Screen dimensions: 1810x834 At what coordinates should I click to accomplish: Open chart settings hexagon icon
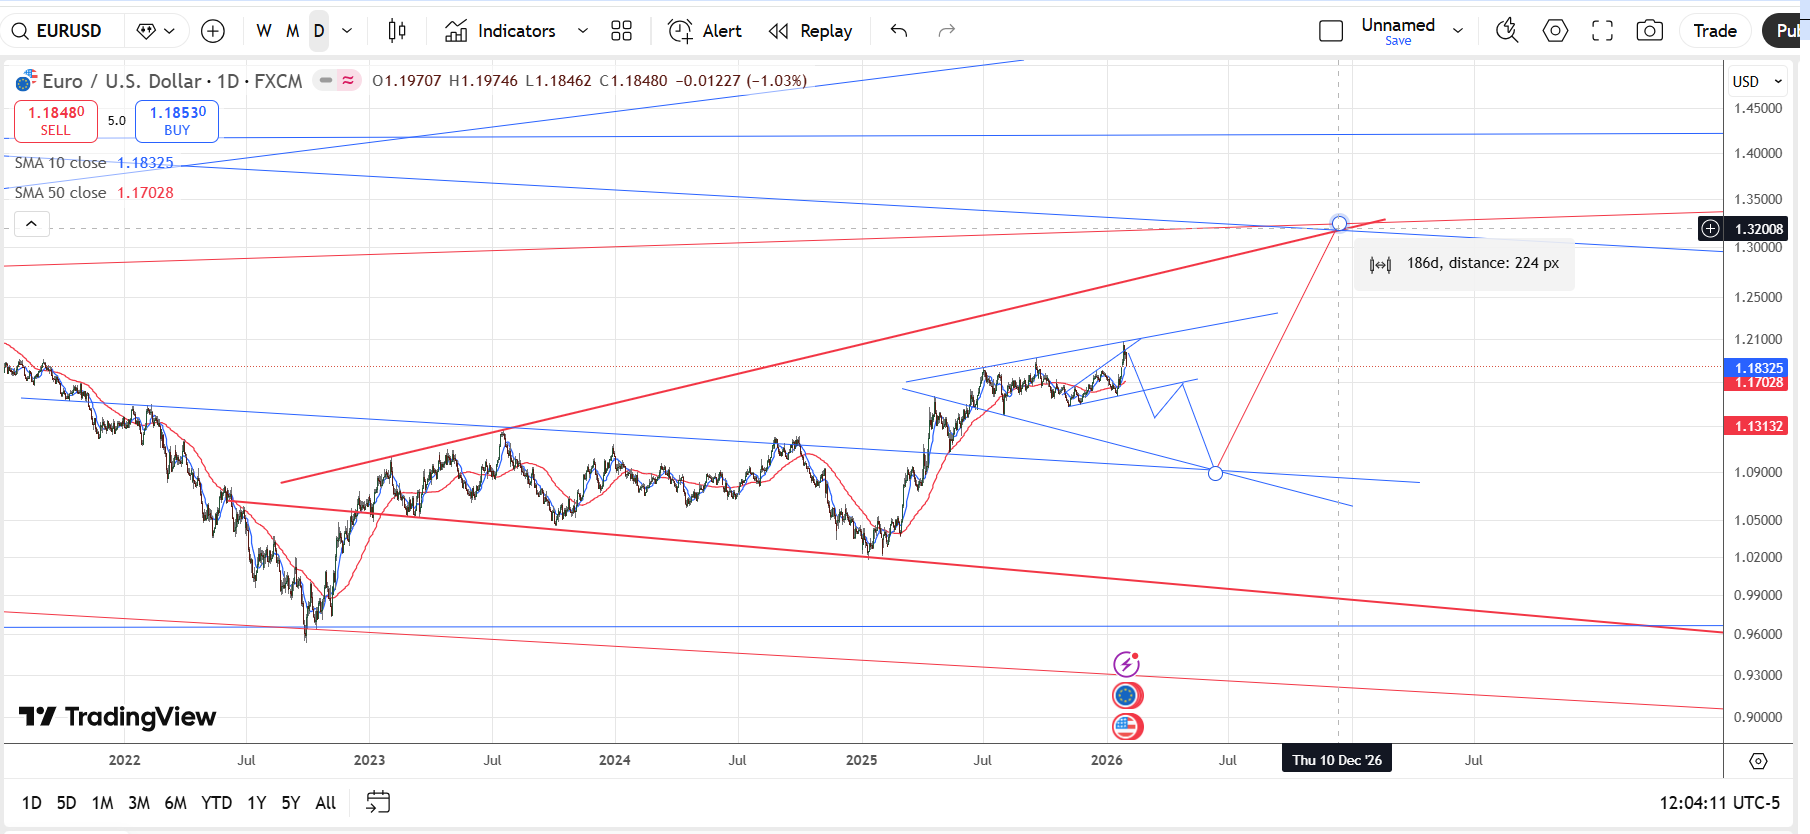click(x=1555, y=31)
